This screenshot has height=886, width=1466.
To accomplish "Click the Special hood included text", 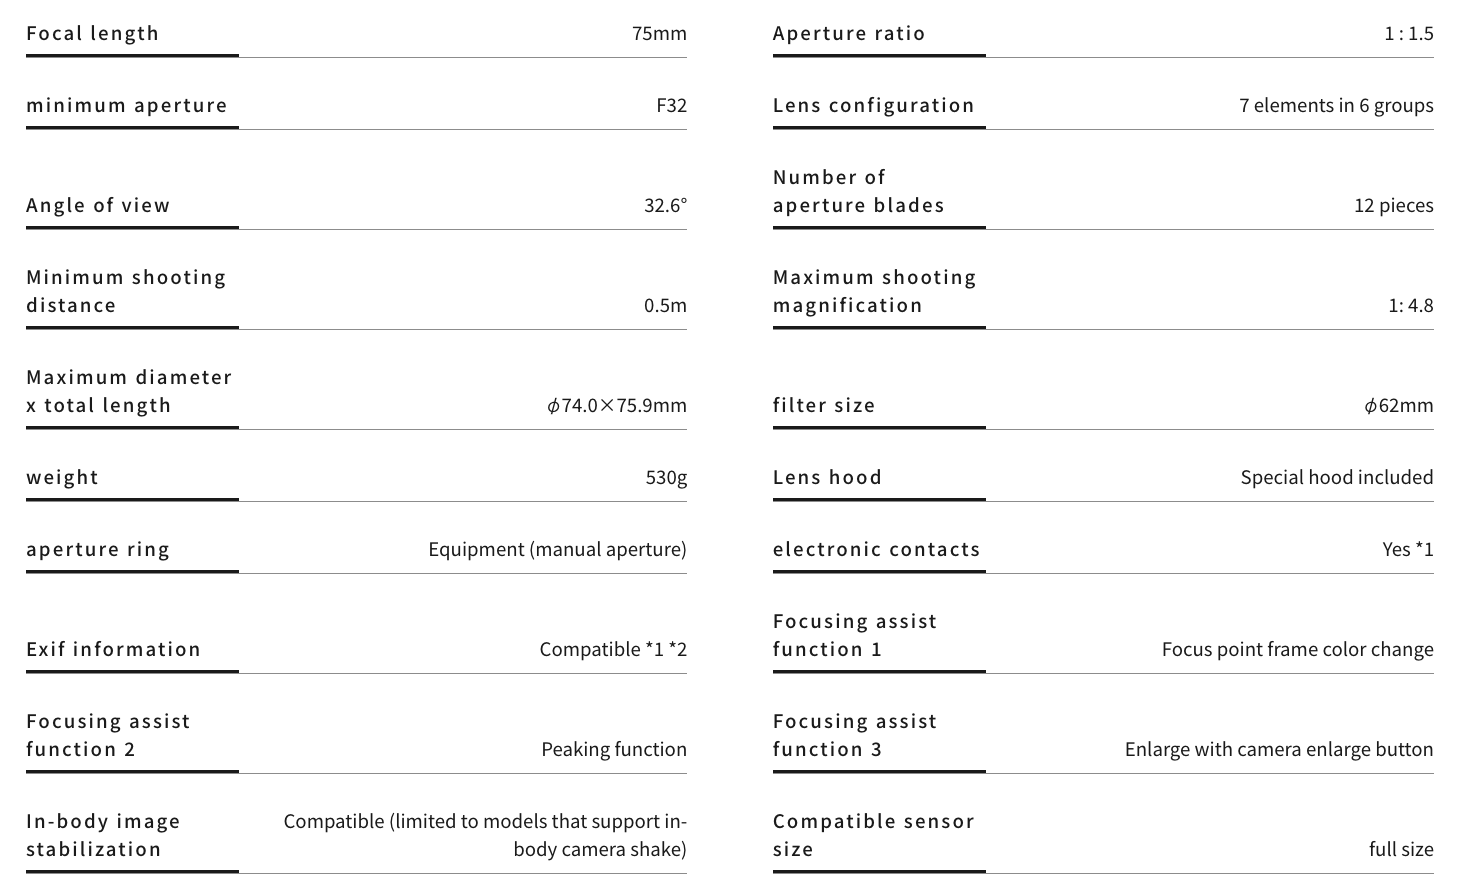I will [1336, 477].
